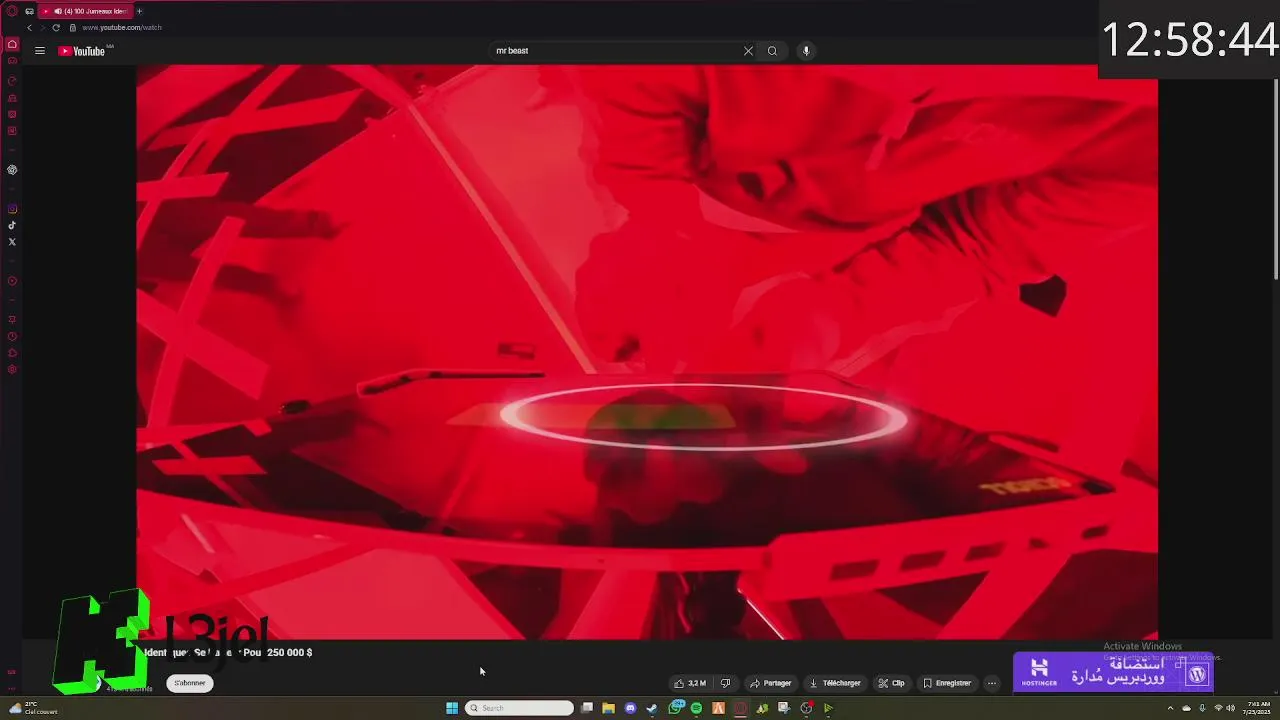
Task: Open Instagram from the Opera sidebar
Action: [12, 209]
